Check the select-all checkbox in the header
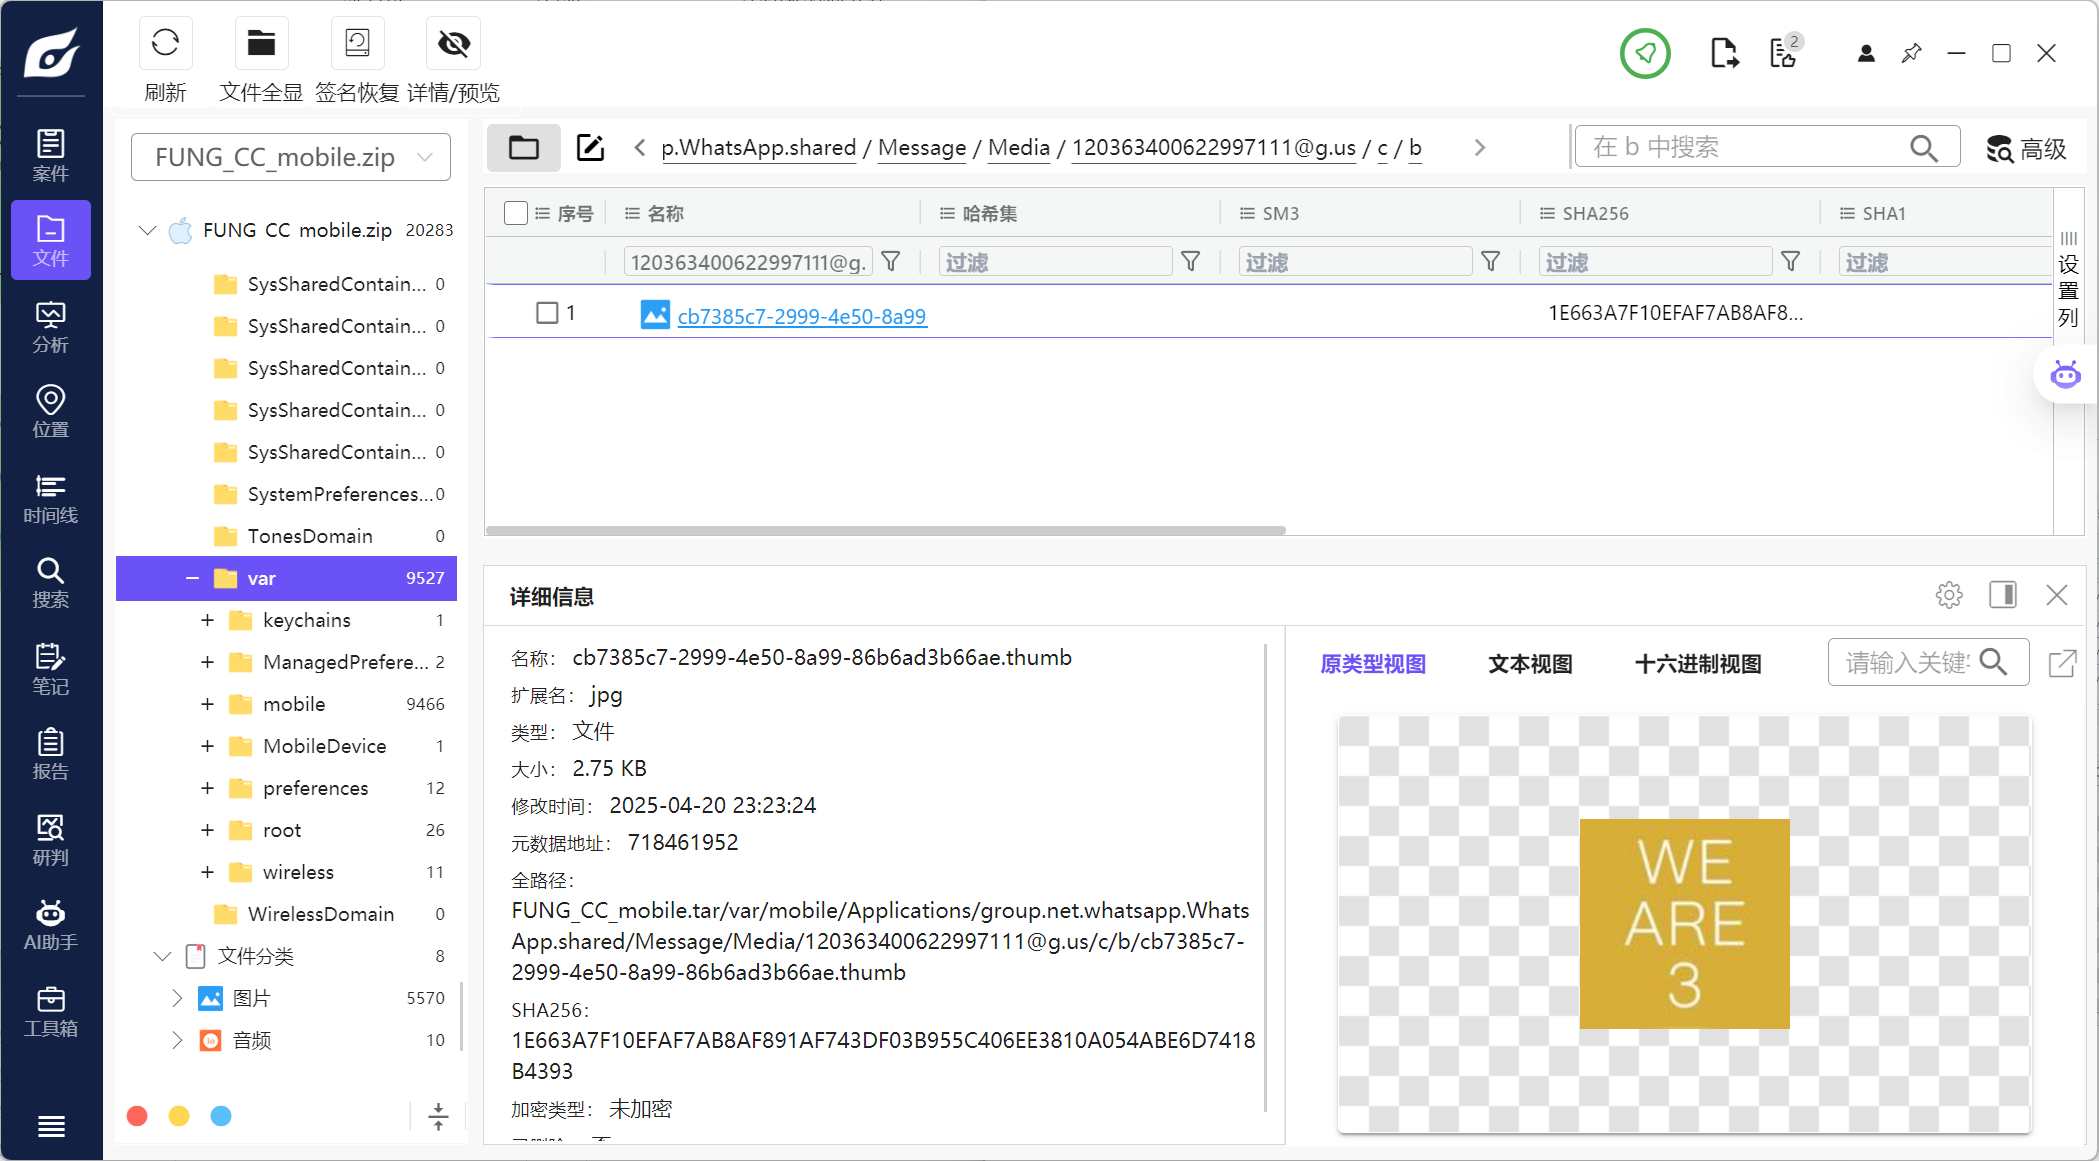 tap(516, 213)
